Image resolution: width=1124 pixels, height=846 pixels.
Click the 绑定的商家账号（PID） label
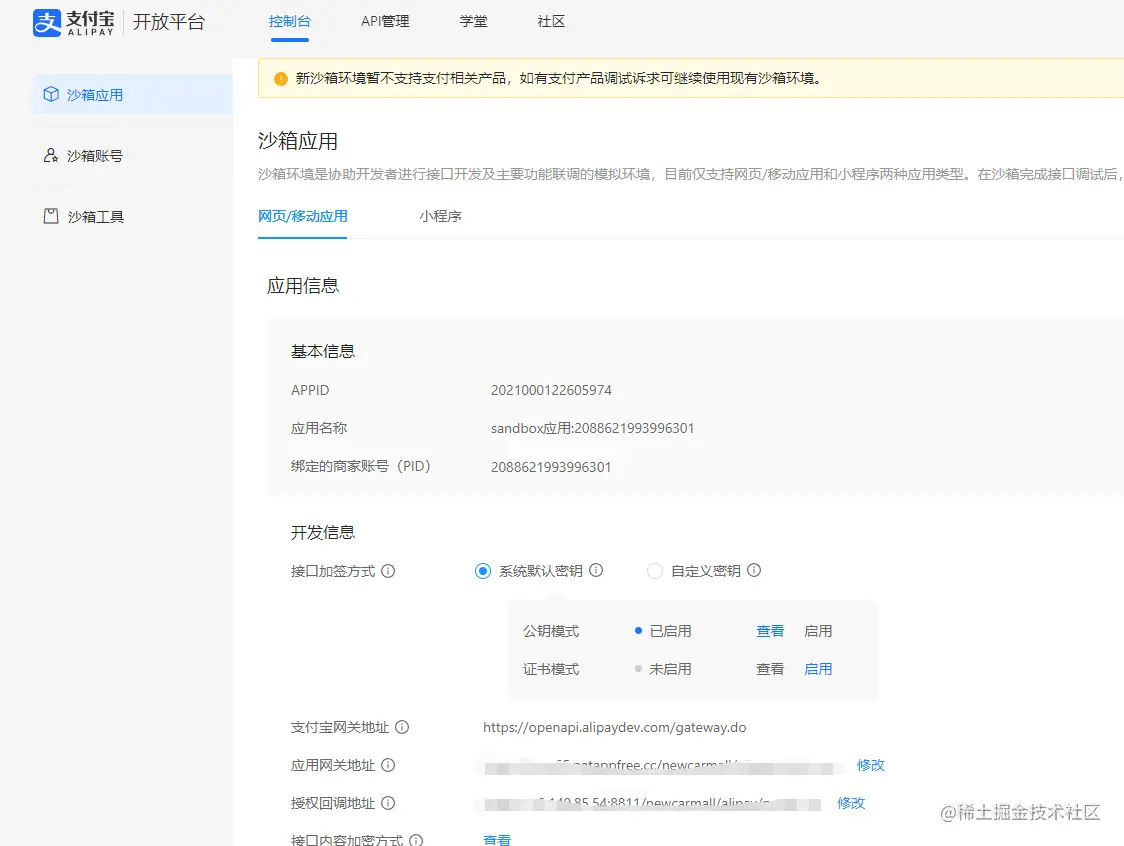[x=361, y=466]
